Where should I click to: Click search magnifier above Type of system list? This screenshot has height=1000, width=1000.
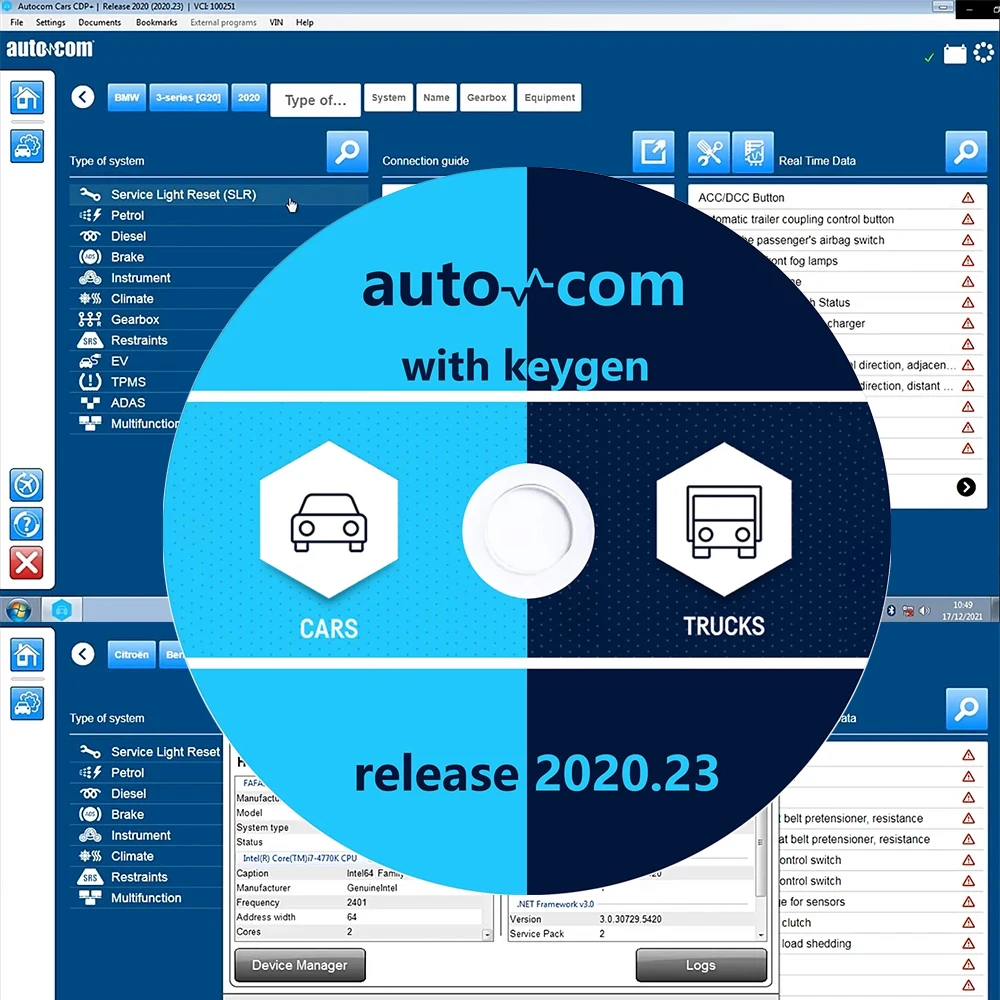pos(348,152)
